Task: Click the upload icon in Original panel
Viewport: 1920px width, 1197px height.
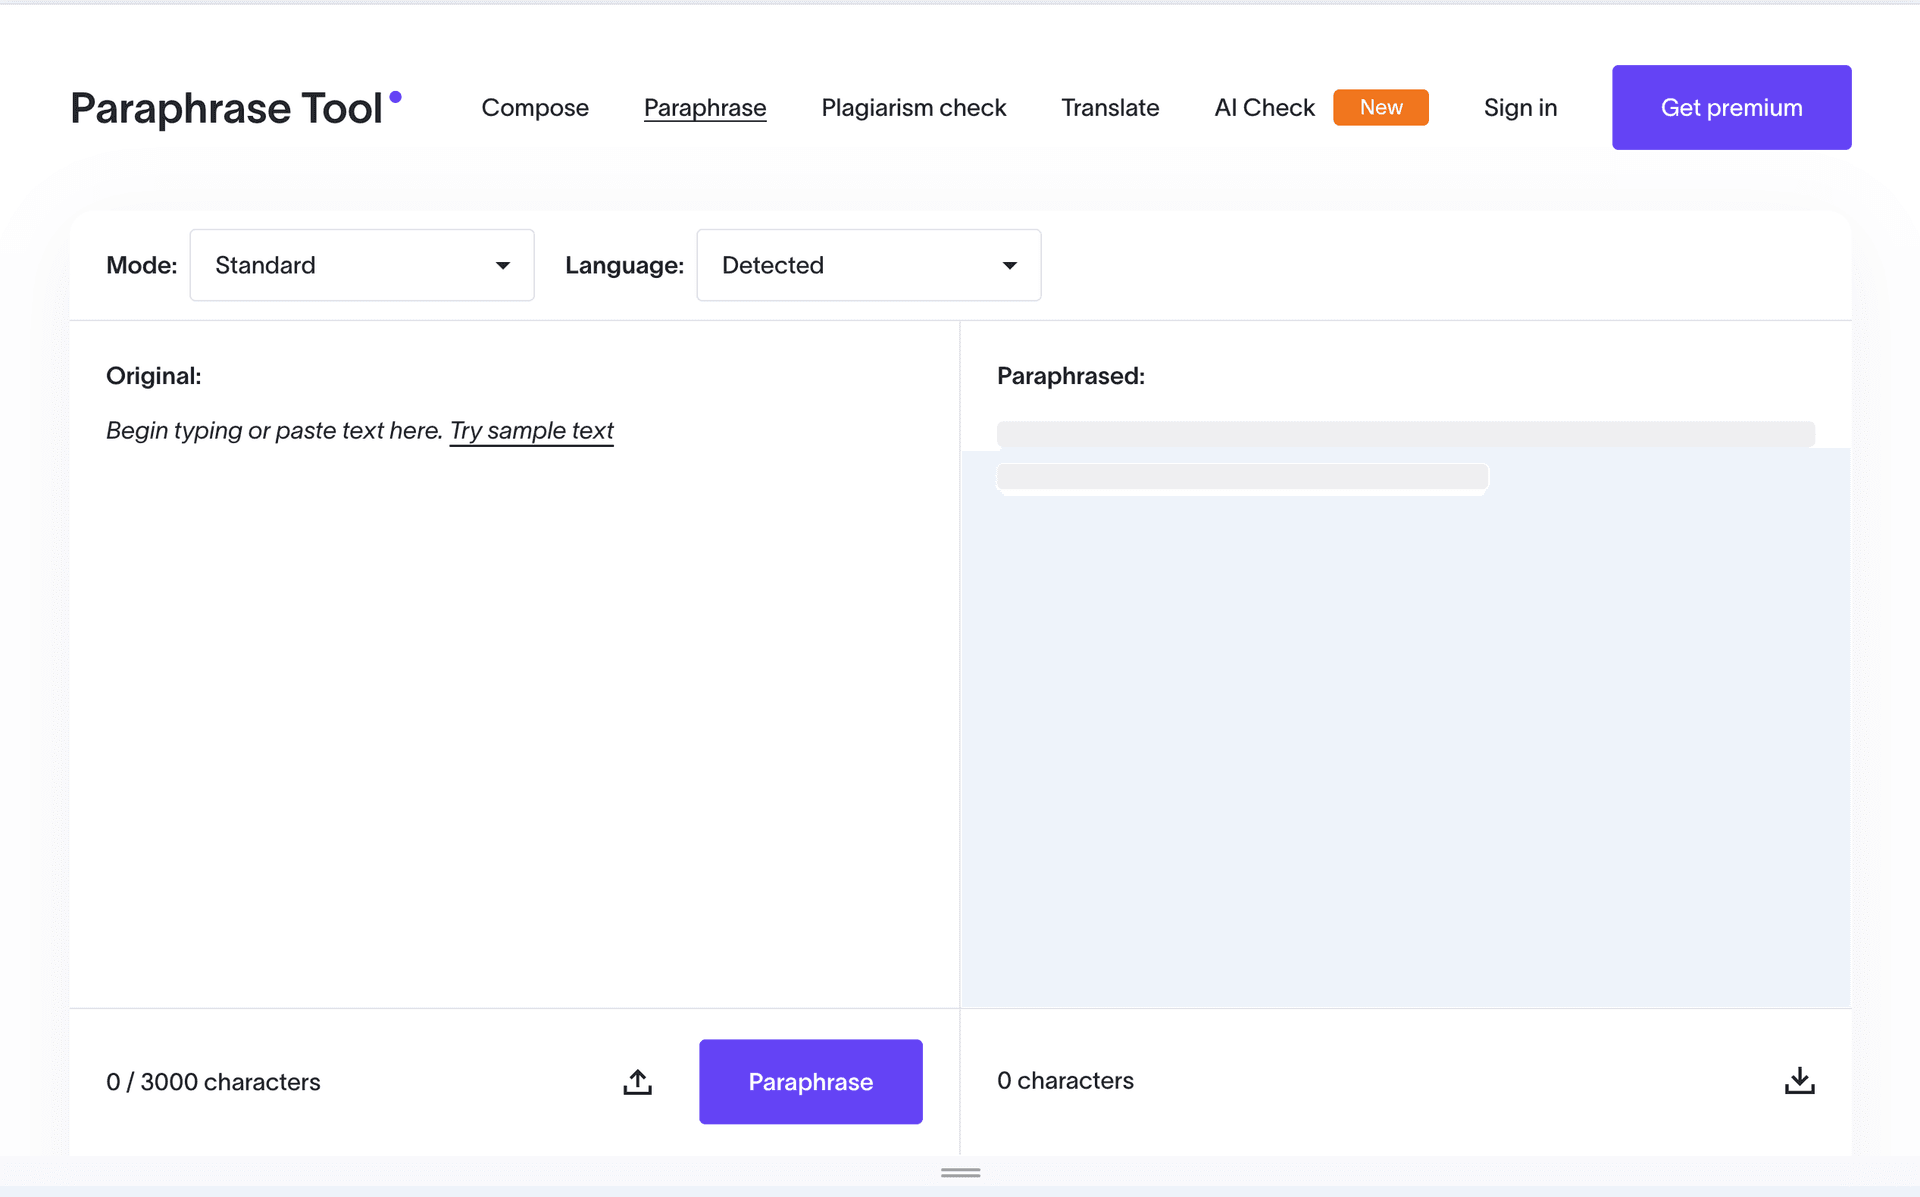Action: click(x=637, y=1081)
